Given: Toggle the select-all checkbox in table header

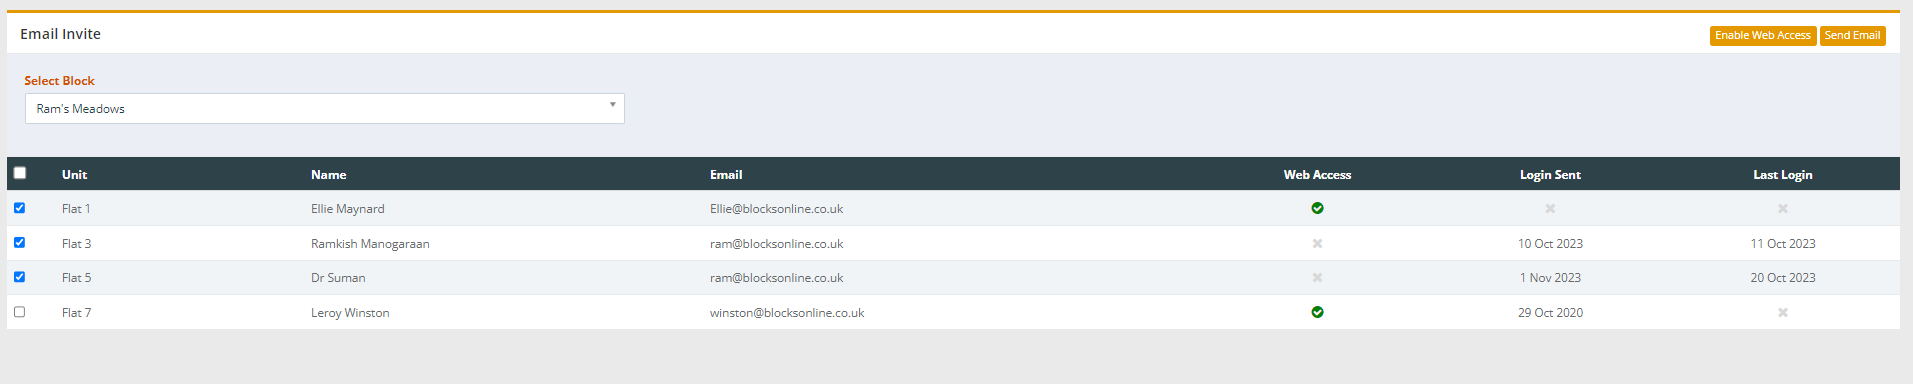Looking at the screenshot, I should [20, 173].
